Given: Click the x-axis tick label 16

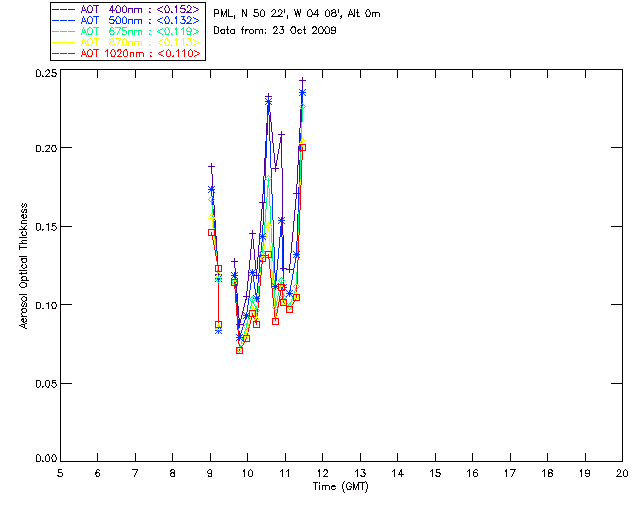Looking at the screenshot, I should 473,473.
